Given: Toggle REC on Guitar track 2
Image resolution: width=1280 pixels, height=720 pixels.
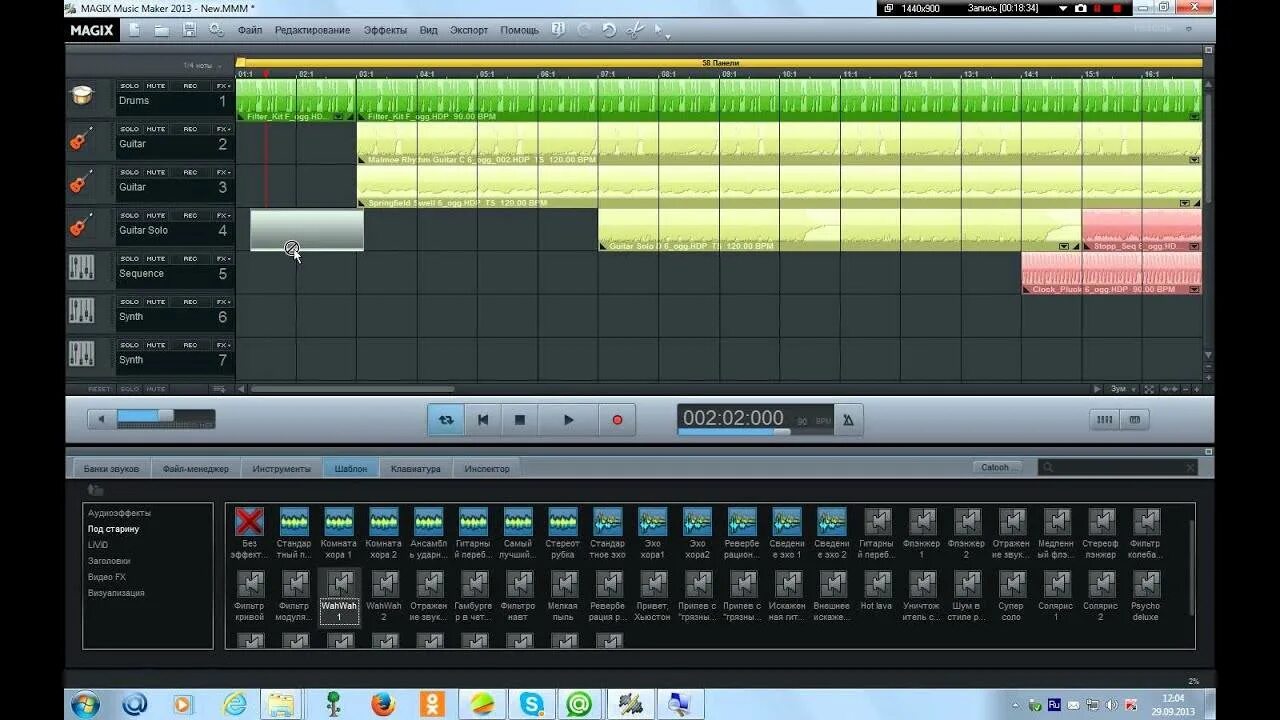Looking at the screenshot, I should pos(190,129).
